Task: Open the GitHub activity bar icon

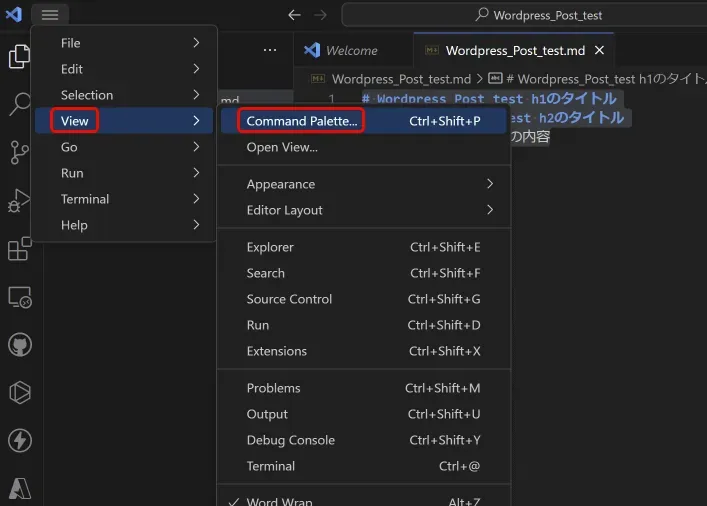Action: point(19,345)
